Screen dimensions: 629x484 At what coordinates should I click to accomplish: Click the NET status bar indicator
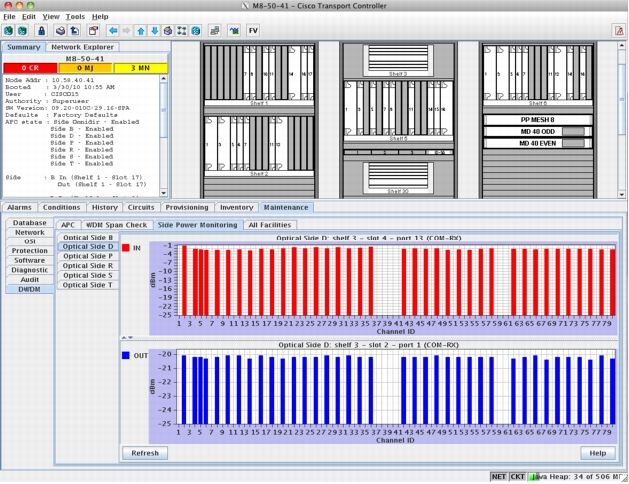click(x=499, y=476)
